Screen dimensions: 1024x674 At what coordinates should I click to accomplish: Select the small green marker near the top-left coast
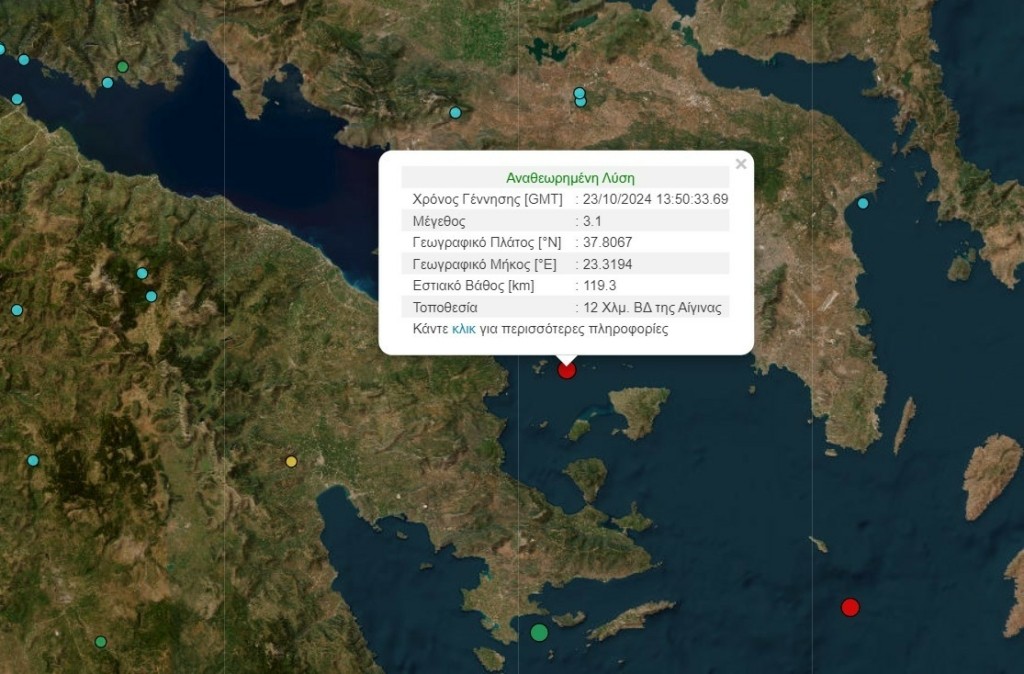click(x=122, y=67)
